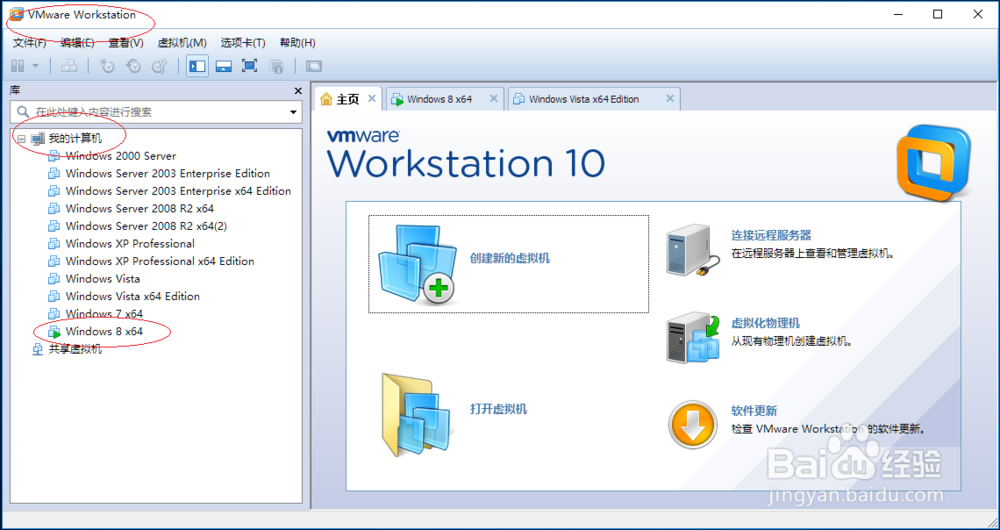Open the 查看(V) menu
1000x530 pixels.
(x=126, y=43)
